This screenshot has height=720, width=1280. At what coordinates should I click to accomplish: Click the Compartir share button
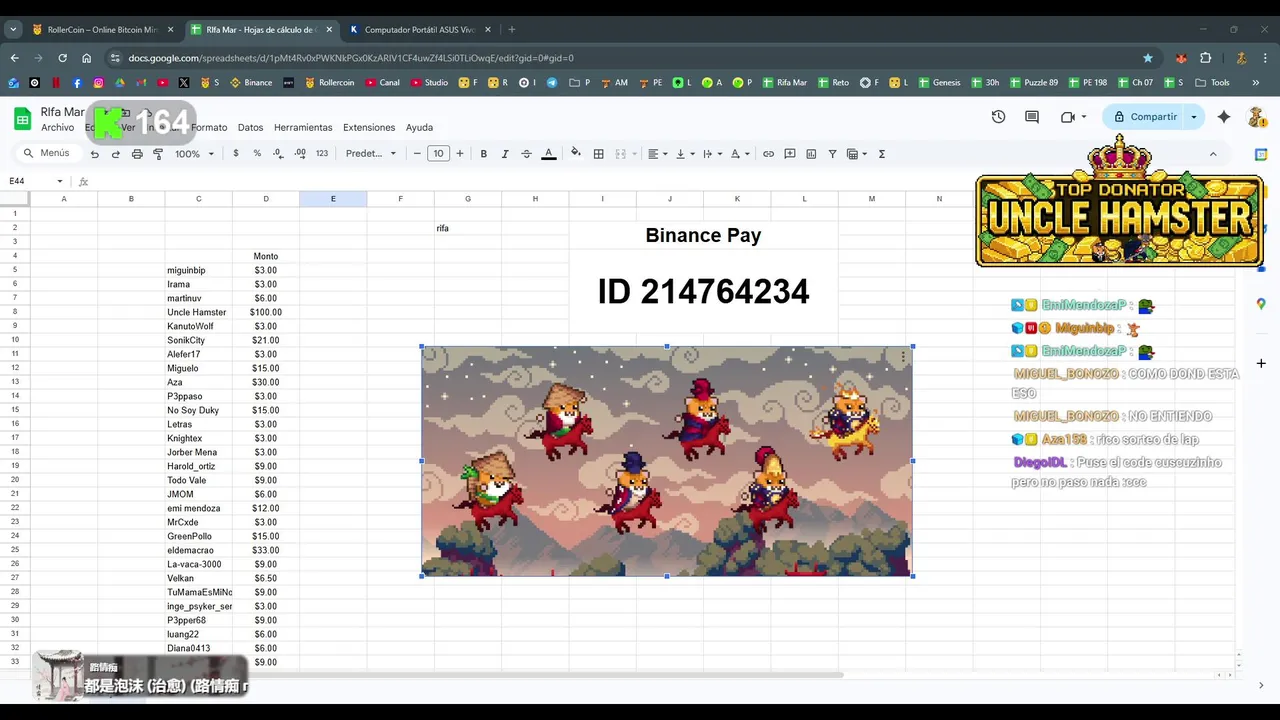click(1145, 117)
